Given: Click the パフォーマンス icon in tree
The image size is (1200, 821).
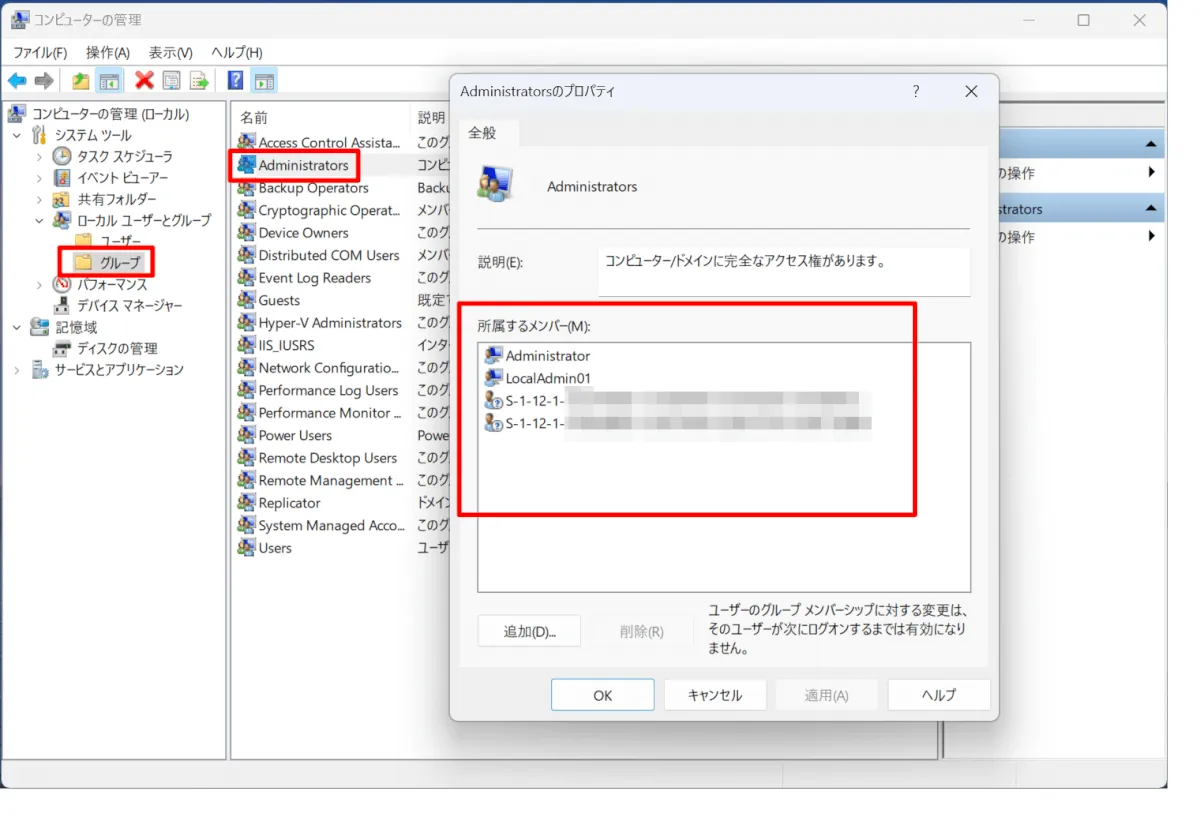Looking at the screenshot, I should [62, 284].
